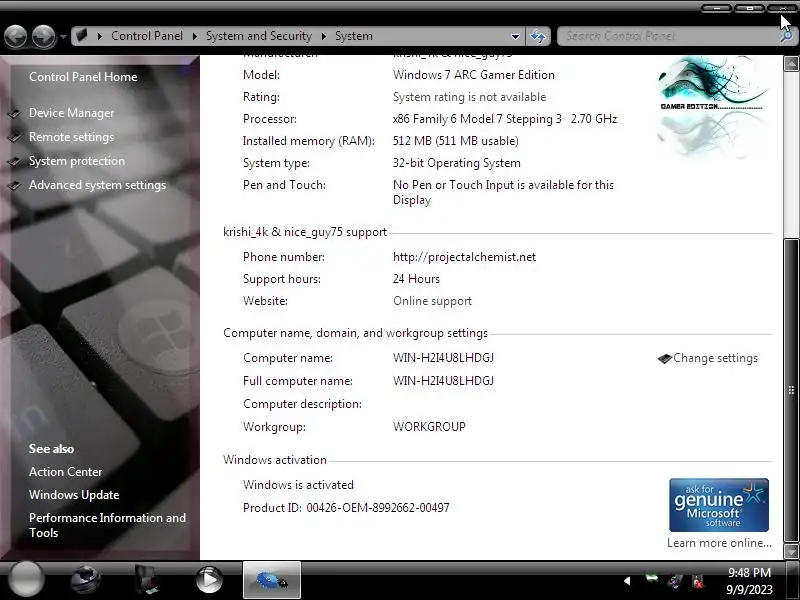800x600 pixels.
Task: Click the Back navigation arrow
Action: (16, 37)
